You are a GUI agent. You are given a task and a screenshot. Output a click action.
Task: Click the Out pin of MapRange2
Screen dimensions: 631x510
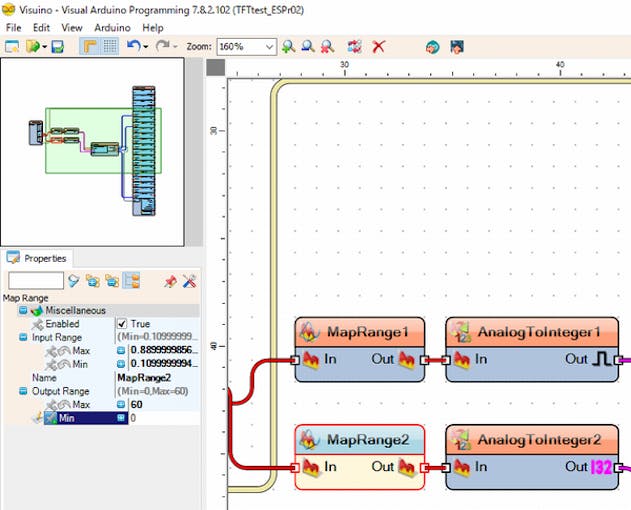tap(424, 467)
